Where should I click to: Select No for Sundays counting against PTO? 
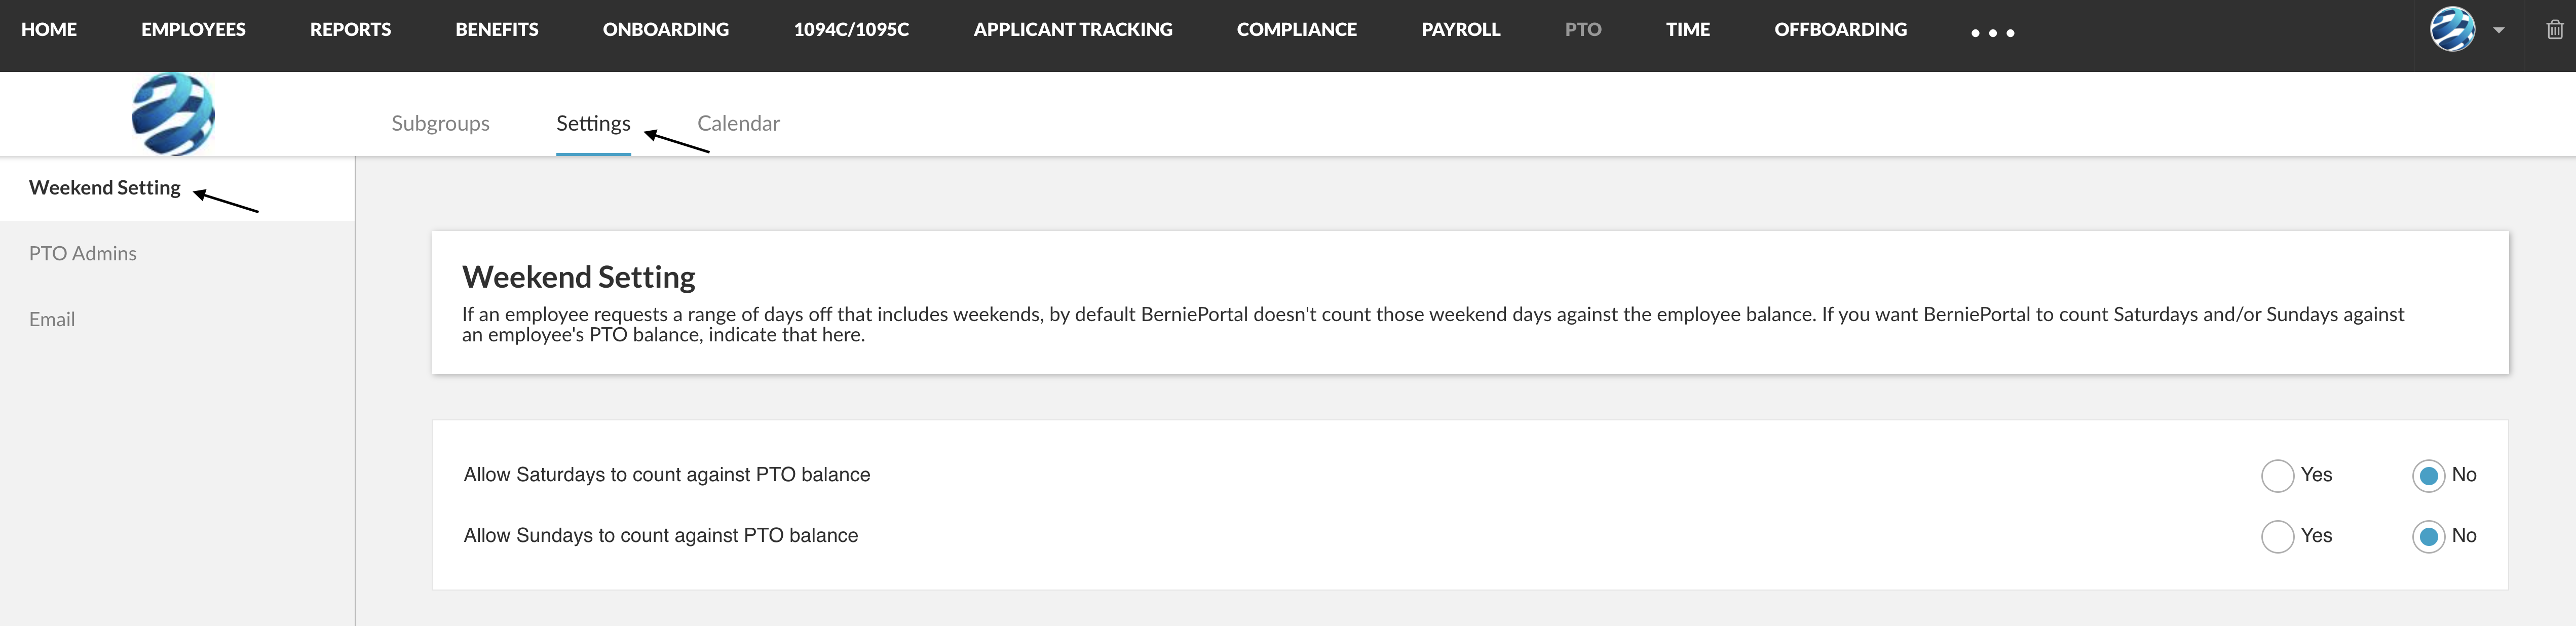point(2428,536)
